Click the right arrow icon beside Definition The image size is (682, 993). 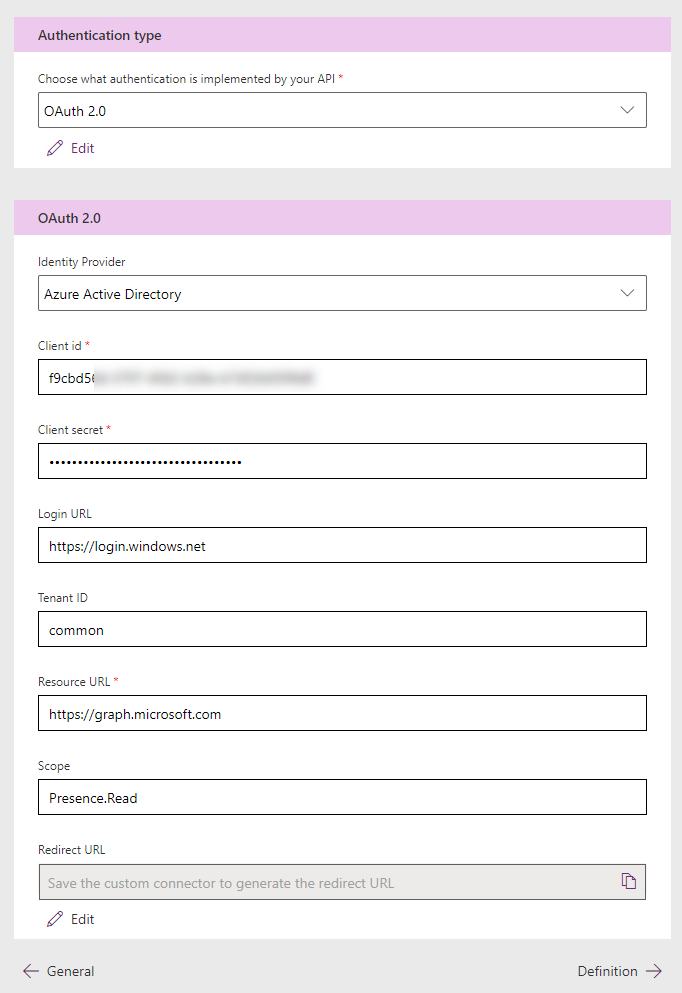654,971
